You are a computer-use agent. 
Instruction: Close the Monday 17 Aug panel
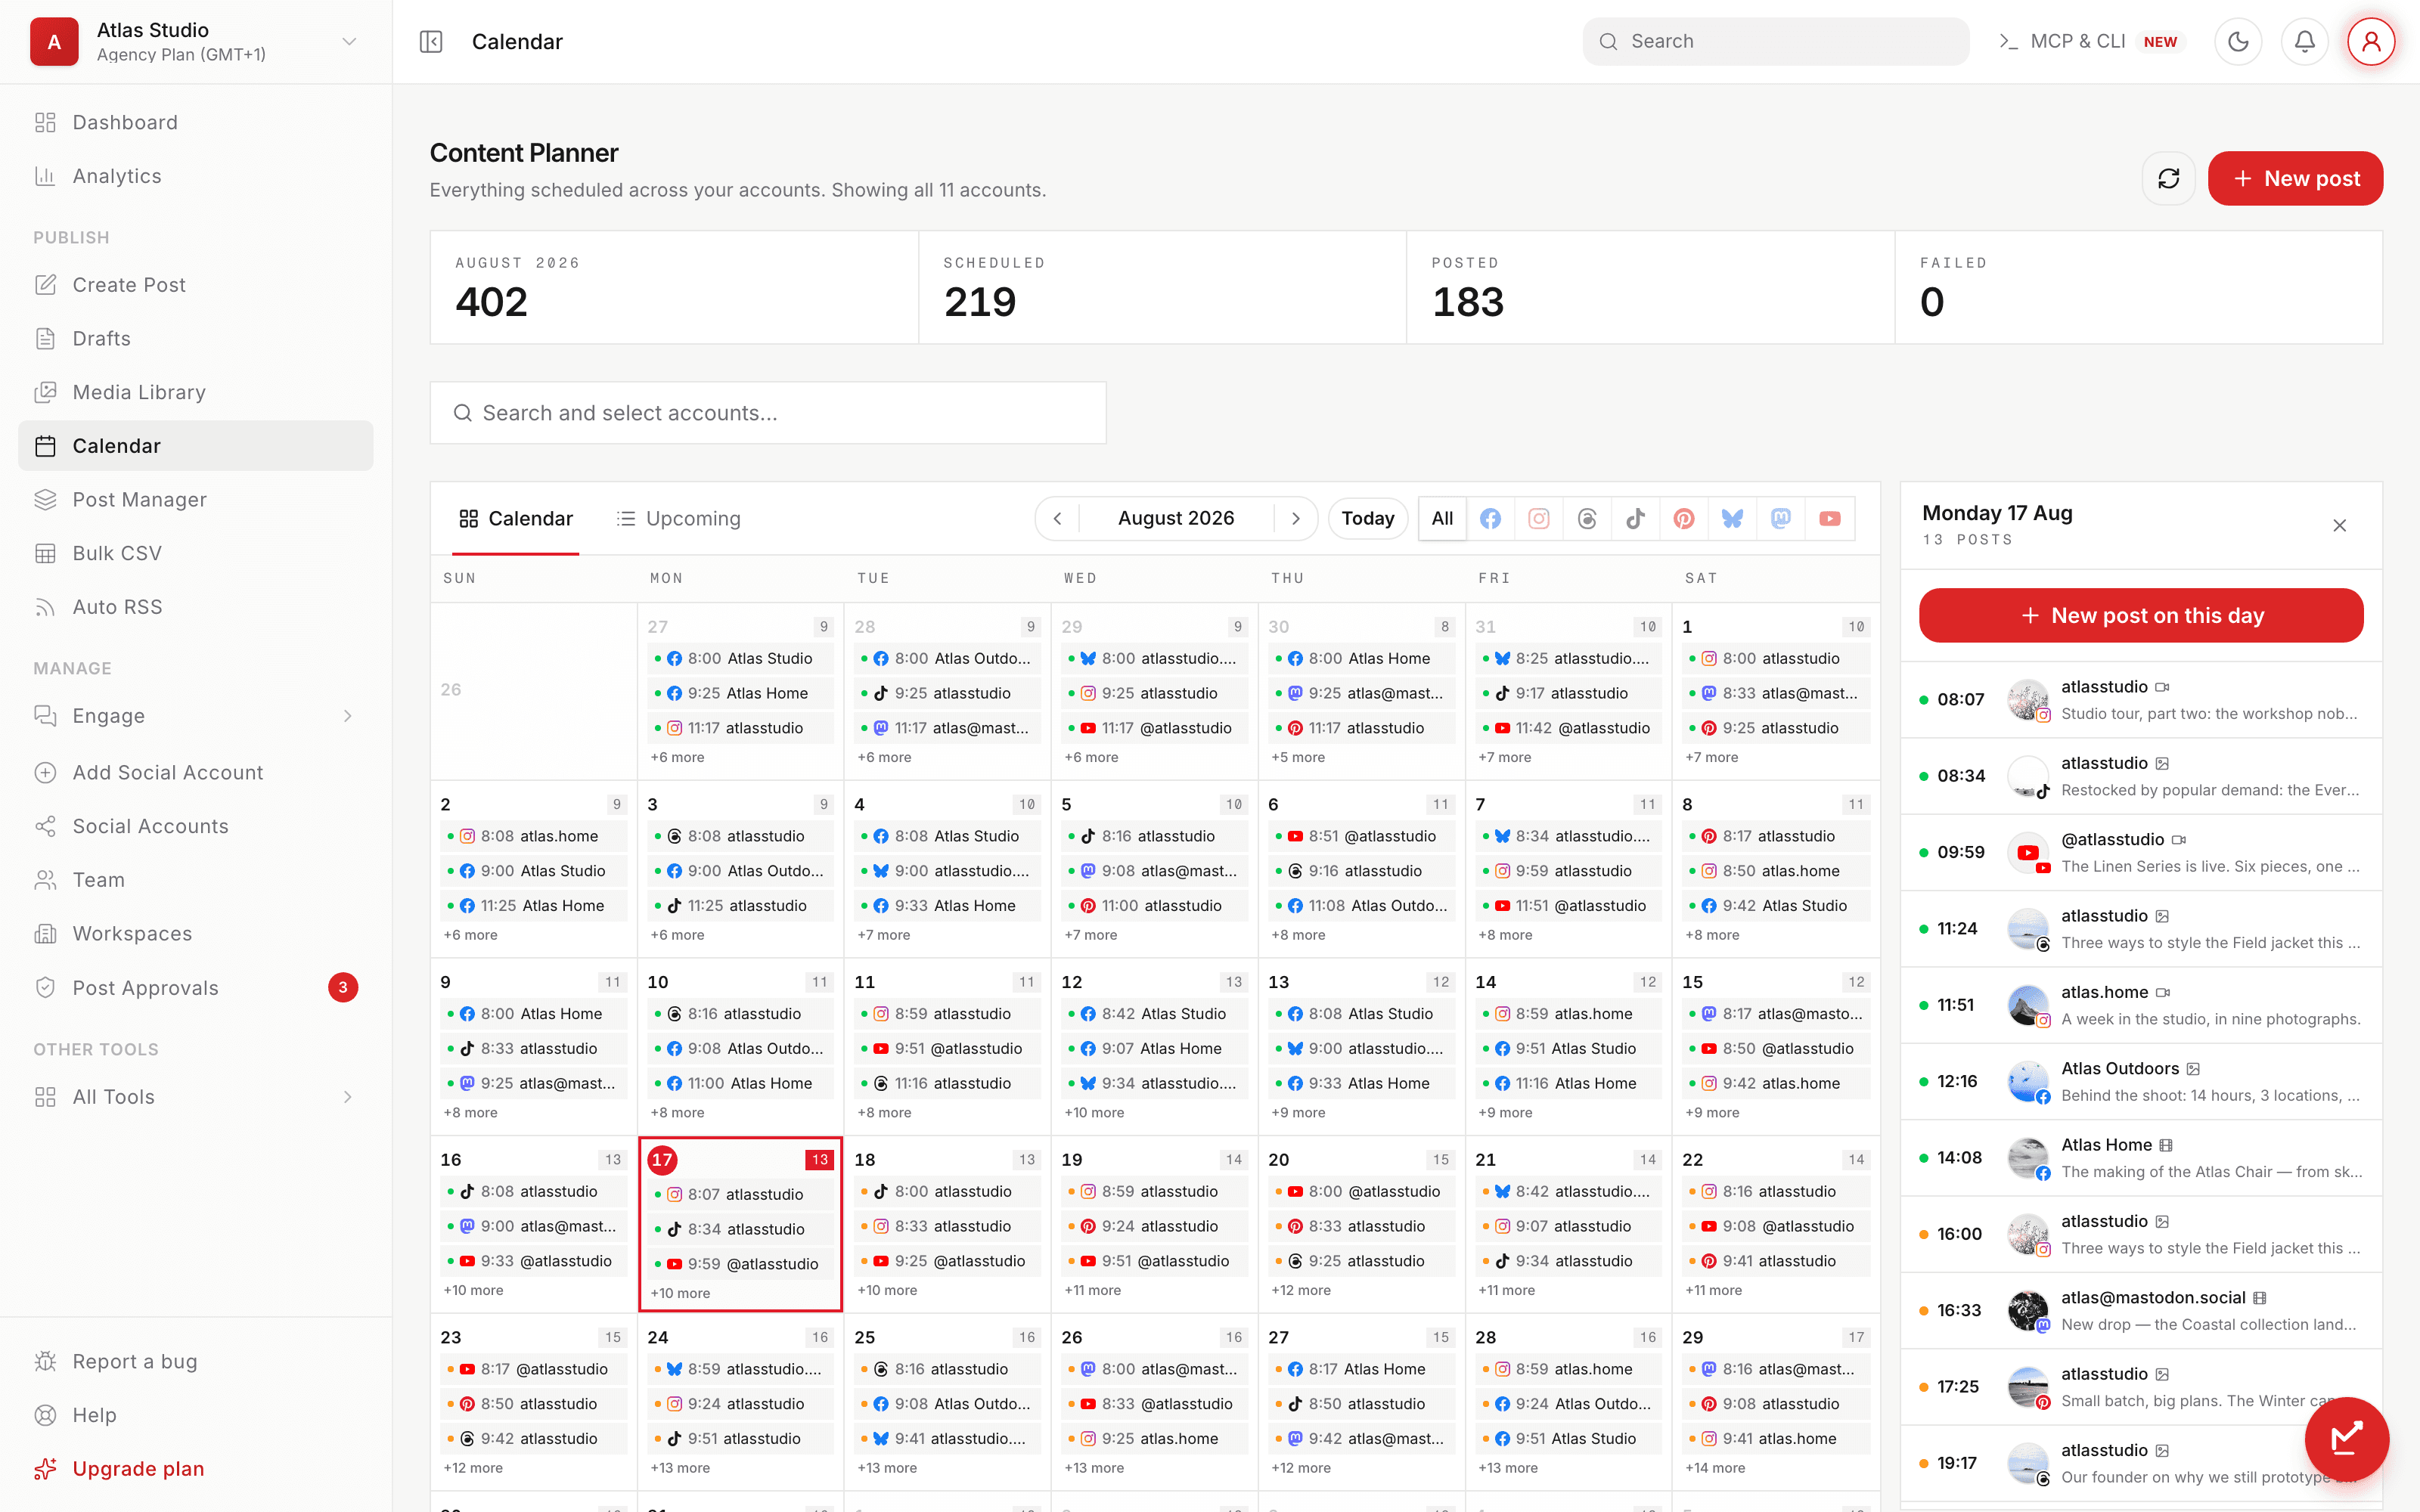coord(2339,525)
